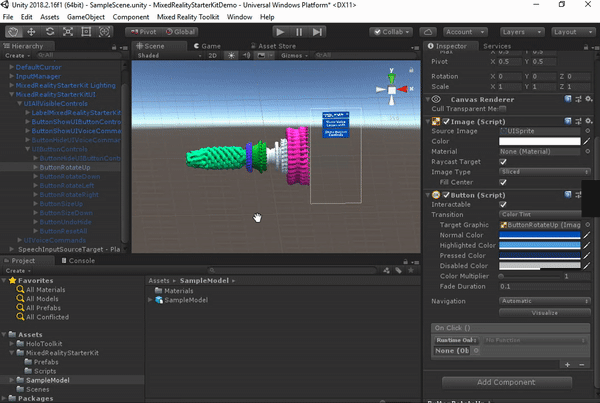Image resolution: width=600 pixels, height=403 pixels.
Task: Open the Image Type dropdown
Action: 545,172
